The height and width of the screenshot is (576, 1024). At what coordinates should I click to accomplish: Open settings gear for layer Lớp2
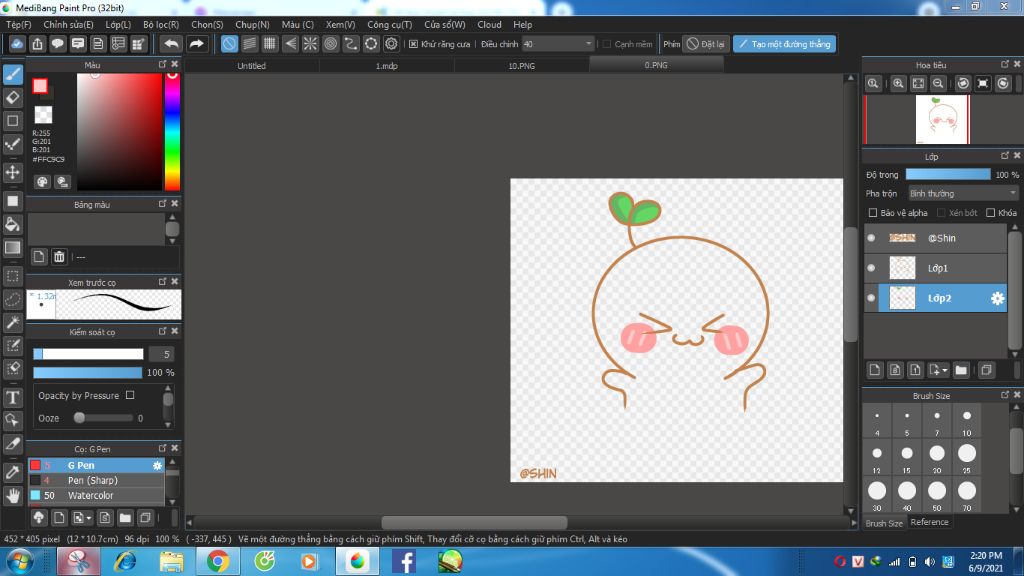click(997, 298)
